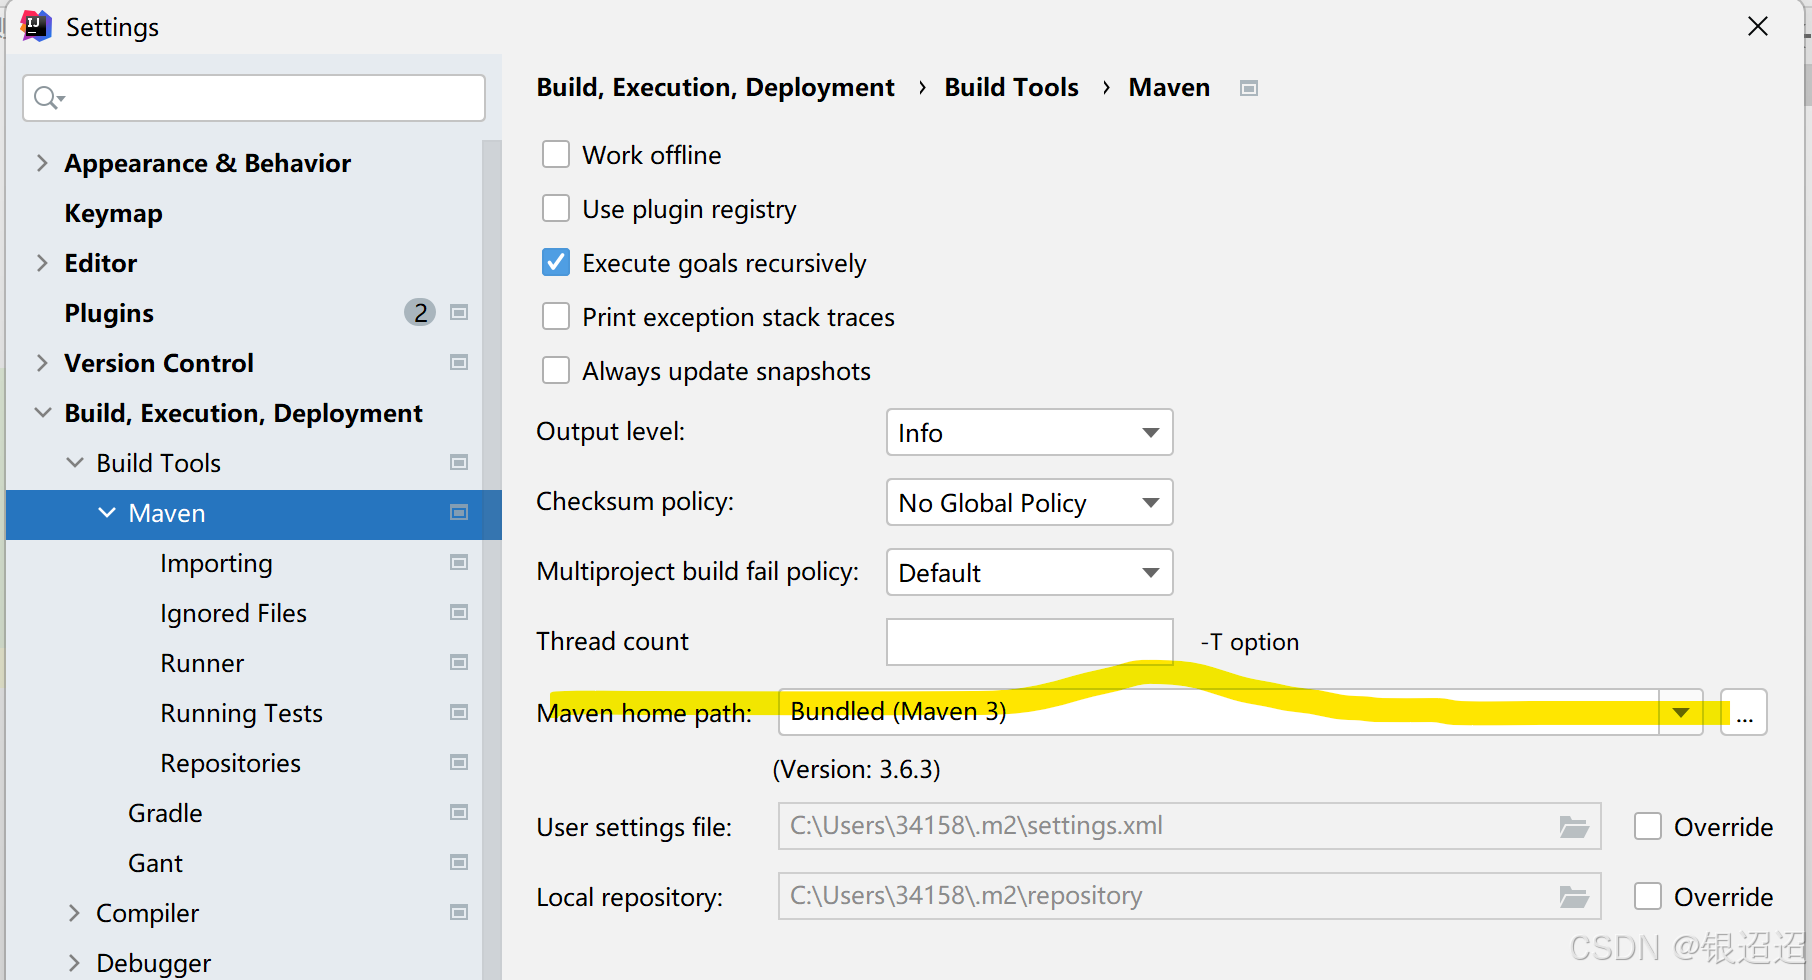Image resolution: width=1812 pixels, height=980 pixels.
Task: Select Keymap settings page
Action: [113, 214]
